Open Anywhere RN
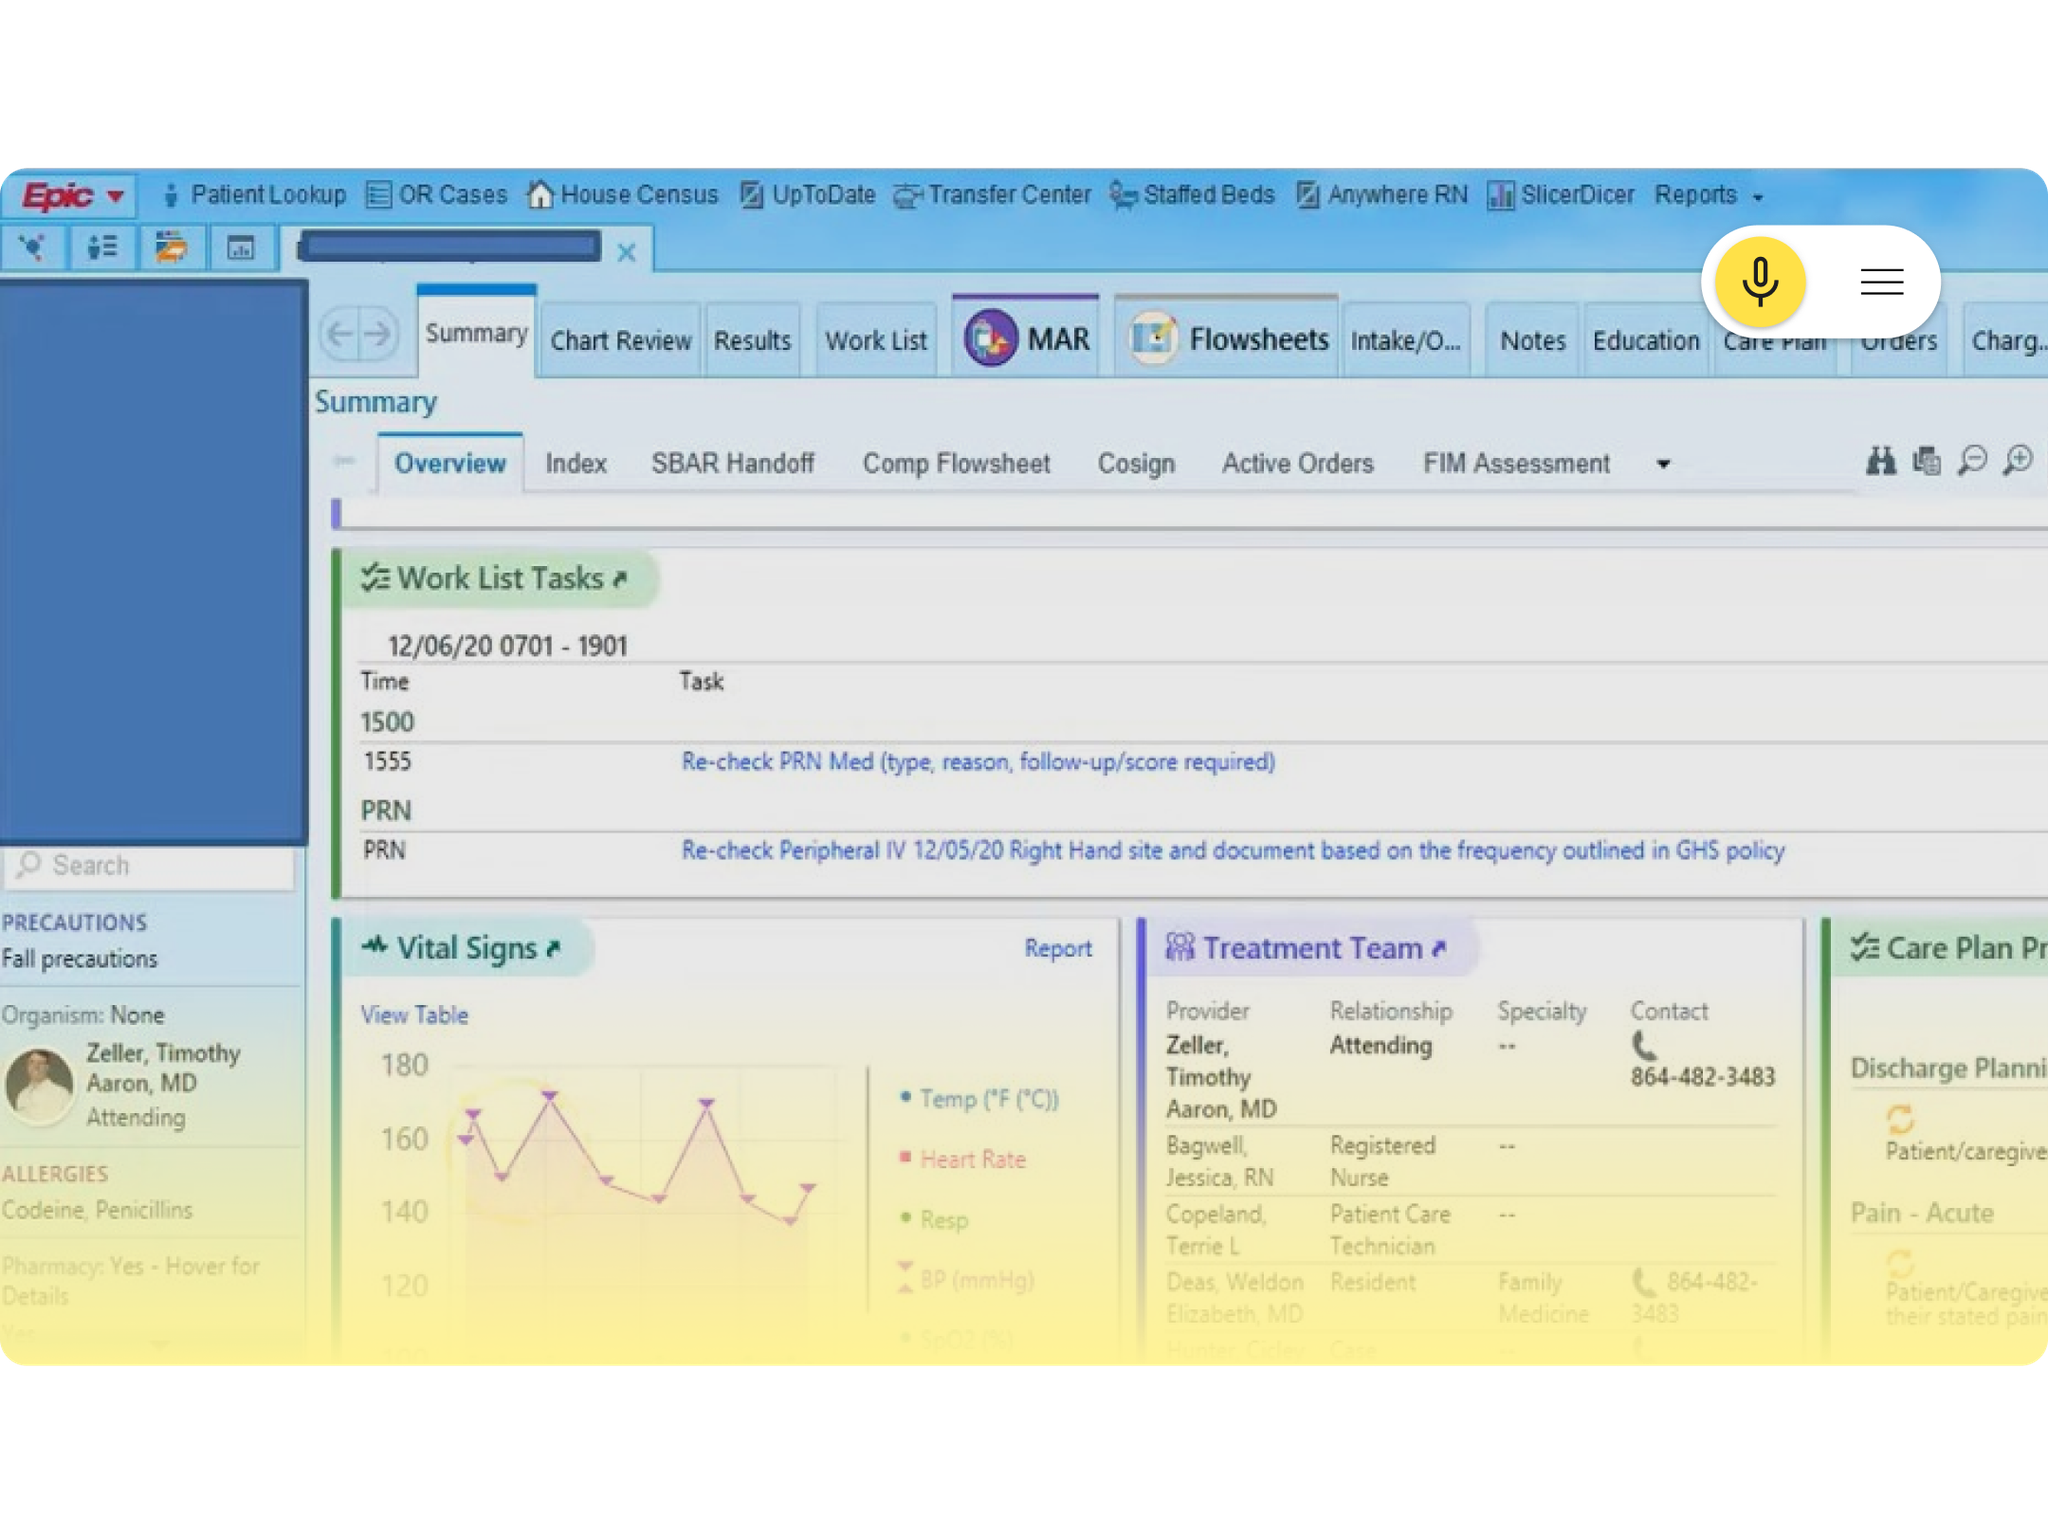This screenshot has width=2048, height=1536. click(1382, 195)
